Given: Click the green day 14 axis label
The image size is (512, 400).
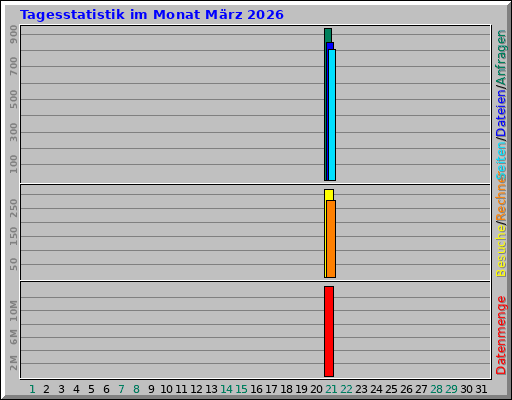Looking at the screenshot, I should coord(226,389).
